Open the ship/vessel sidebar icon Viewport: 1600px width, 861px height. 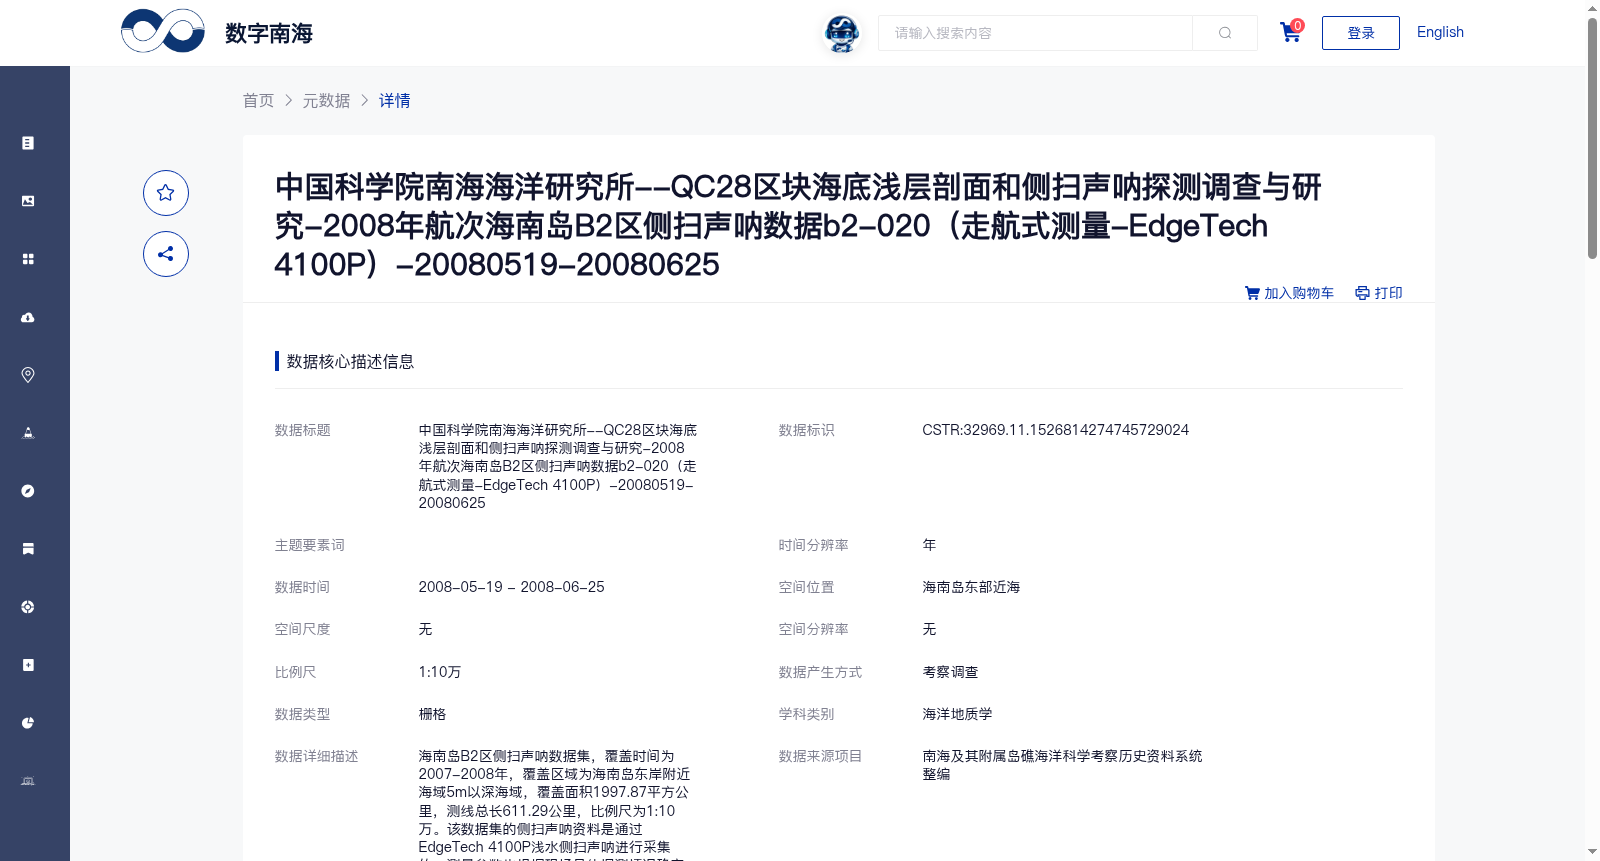pos(28,433)
